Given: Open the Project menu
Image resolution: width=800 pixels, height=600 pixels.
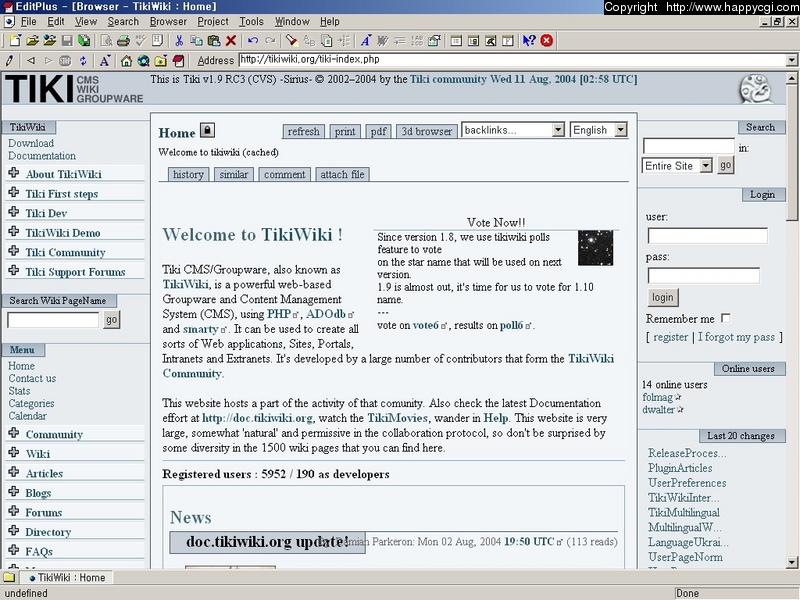Looking at the screenshot, I should pos(213,21).
